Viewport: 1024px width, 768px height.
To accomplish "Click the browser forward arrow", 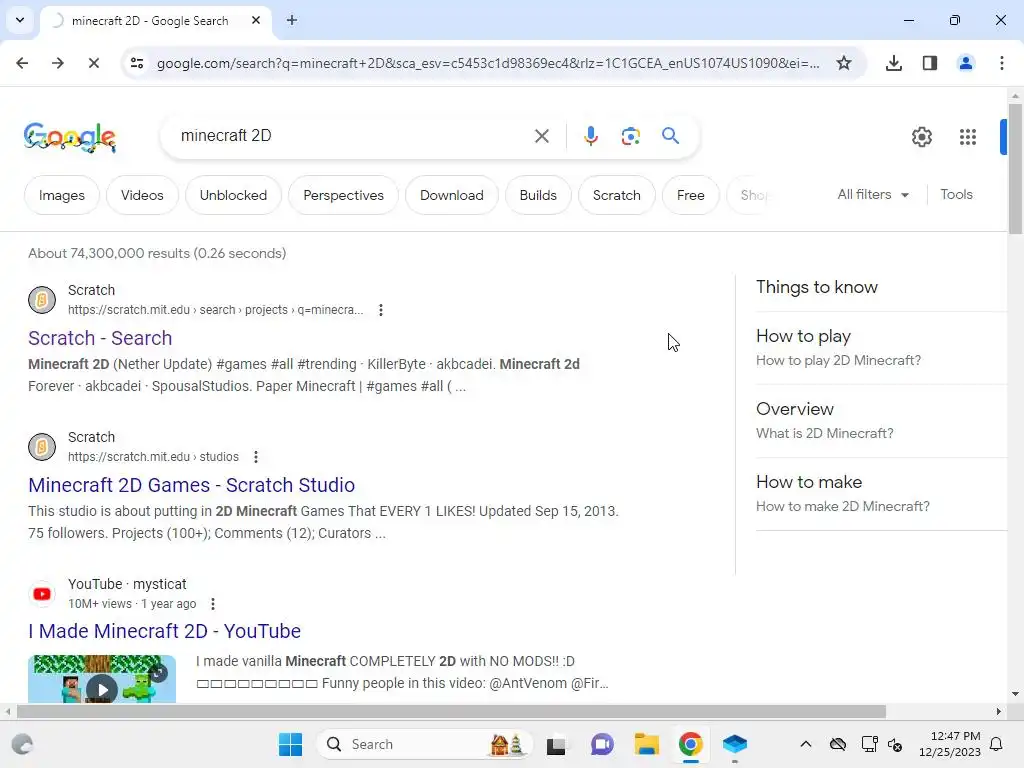I will (58, 63).
